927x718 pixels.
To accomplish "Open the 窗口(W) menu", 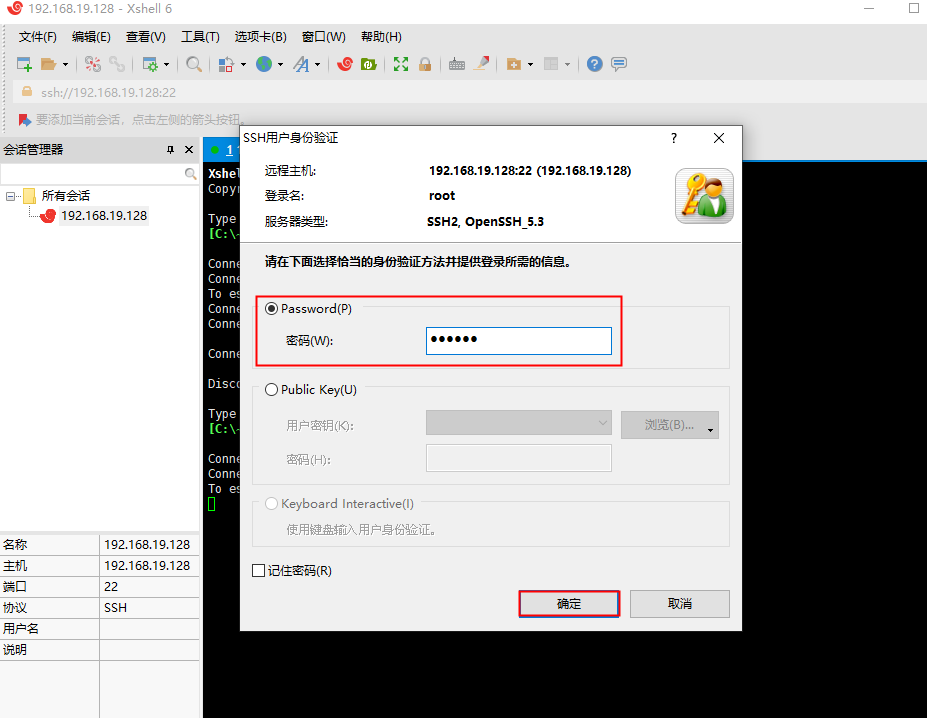I will [x=323, y=37].
